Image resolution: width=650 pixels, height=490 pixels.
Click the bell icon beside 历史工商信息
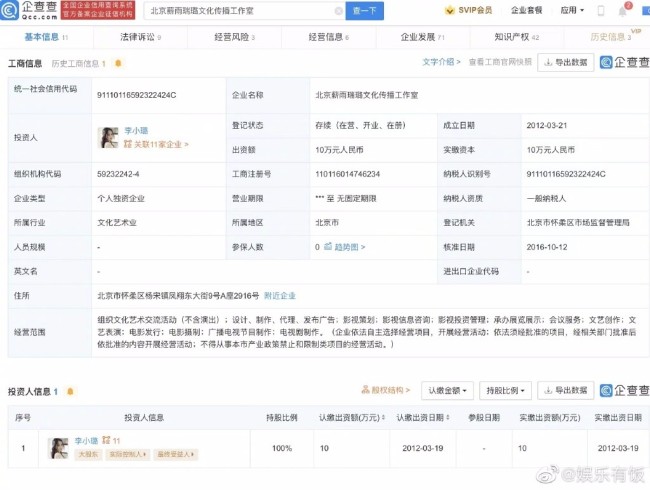pos(118,63)
